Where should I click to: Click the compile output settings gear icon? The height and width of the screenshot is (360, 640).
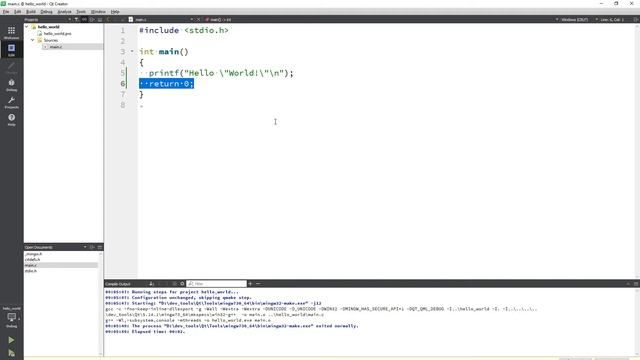[x=182, y=284]
